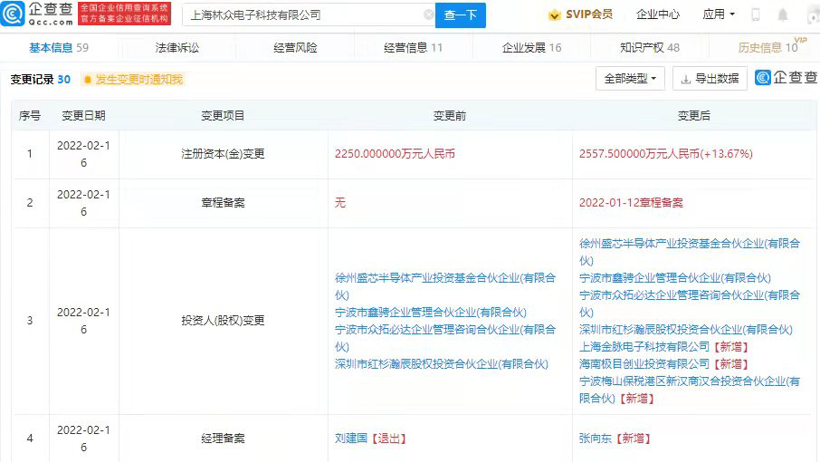This screenshot has height=462, width=820.
Task: Switch to the 法律诉讼 tab
Action: (x=177, y=48)
